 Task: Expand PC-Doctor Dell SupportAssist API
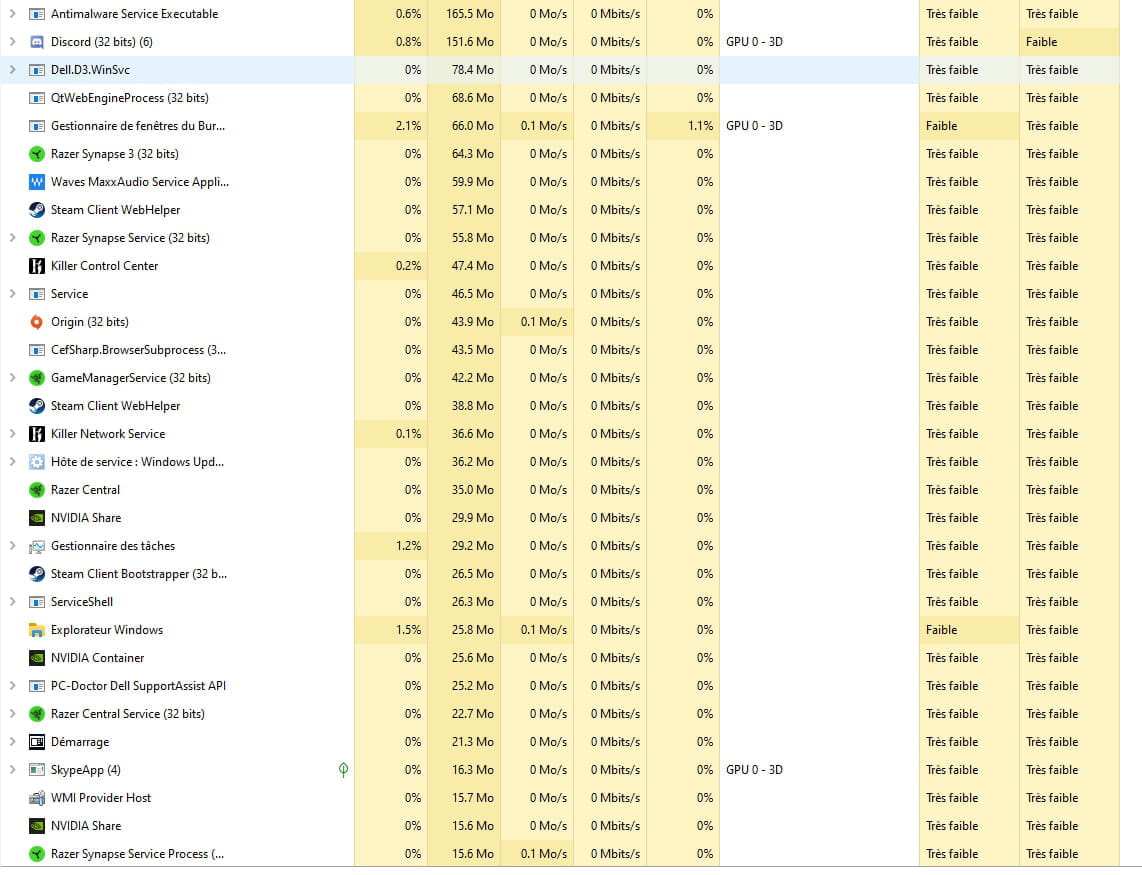(12, 686)
